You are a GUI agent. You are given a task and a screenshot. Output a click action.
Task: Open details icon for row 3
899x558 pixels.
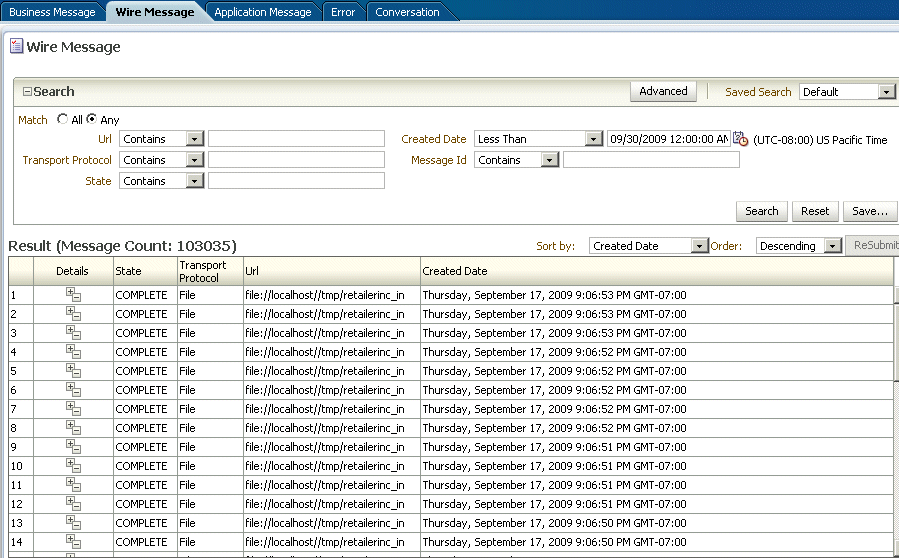pyautogui.click(x=73, y=333)
